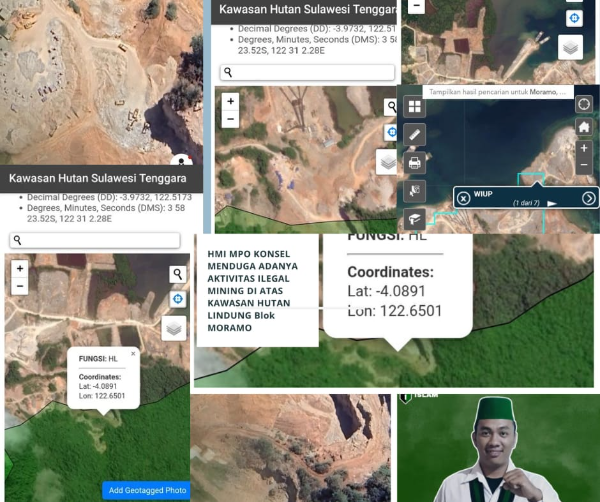600x502 pixels.
Task: Click the white triangle beside '1 dari 7'
Action: coord(551,203)
